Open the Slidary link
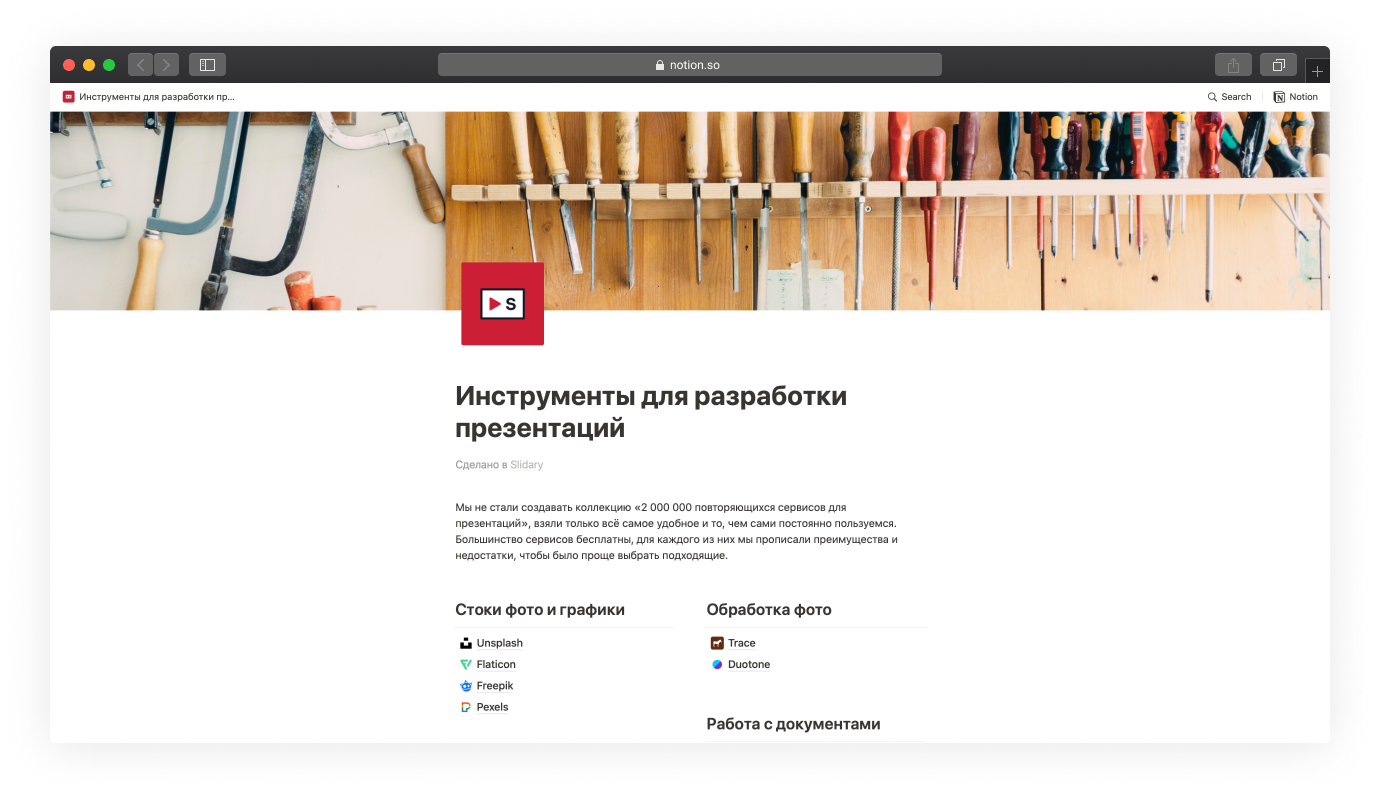This screenshot has width=1380, height=797. coord(526,465)
